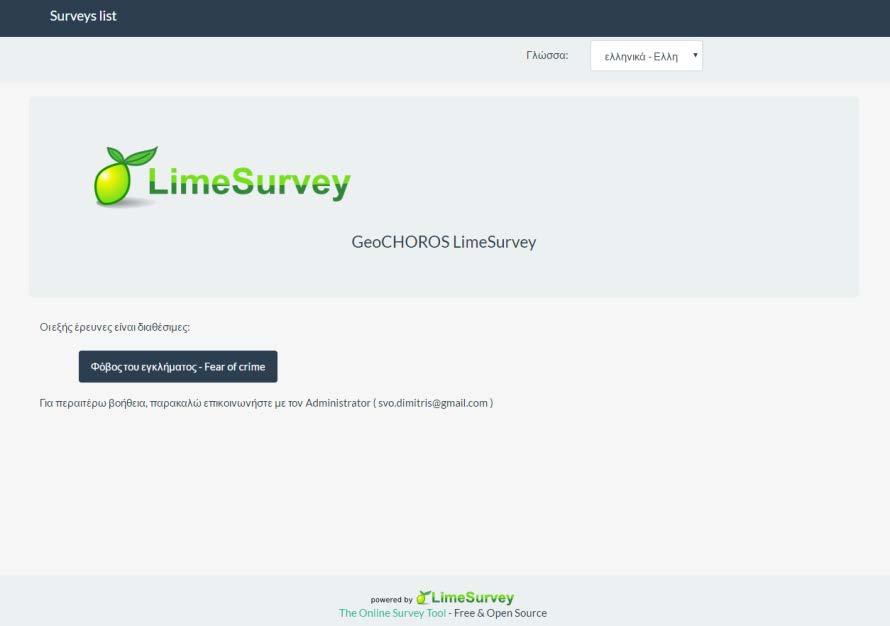The image size is (890, 626).
Task: Open The Online Survey Tool link
Action: pos(392,613)
